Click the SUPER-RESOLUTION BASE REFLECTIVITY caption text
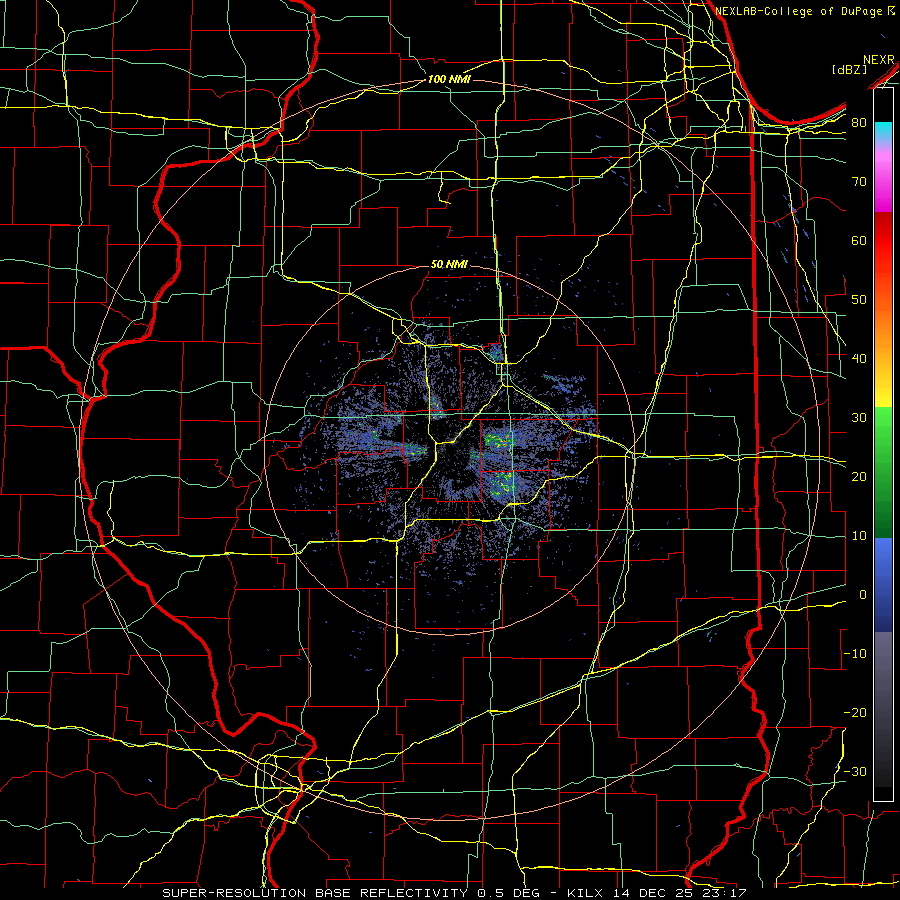The width and height of the screenshot is (900, 900). coord(315,893)
